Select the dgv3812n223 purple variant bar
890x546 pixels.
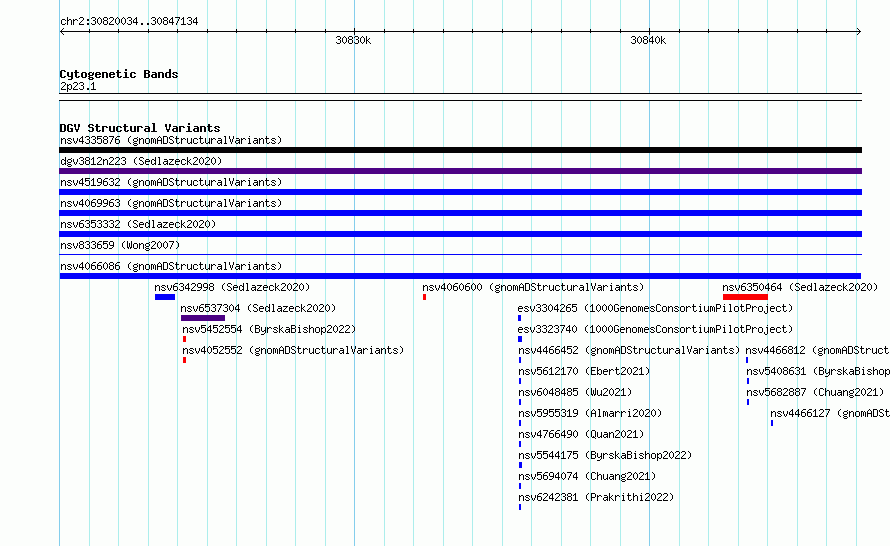(460, 171)
